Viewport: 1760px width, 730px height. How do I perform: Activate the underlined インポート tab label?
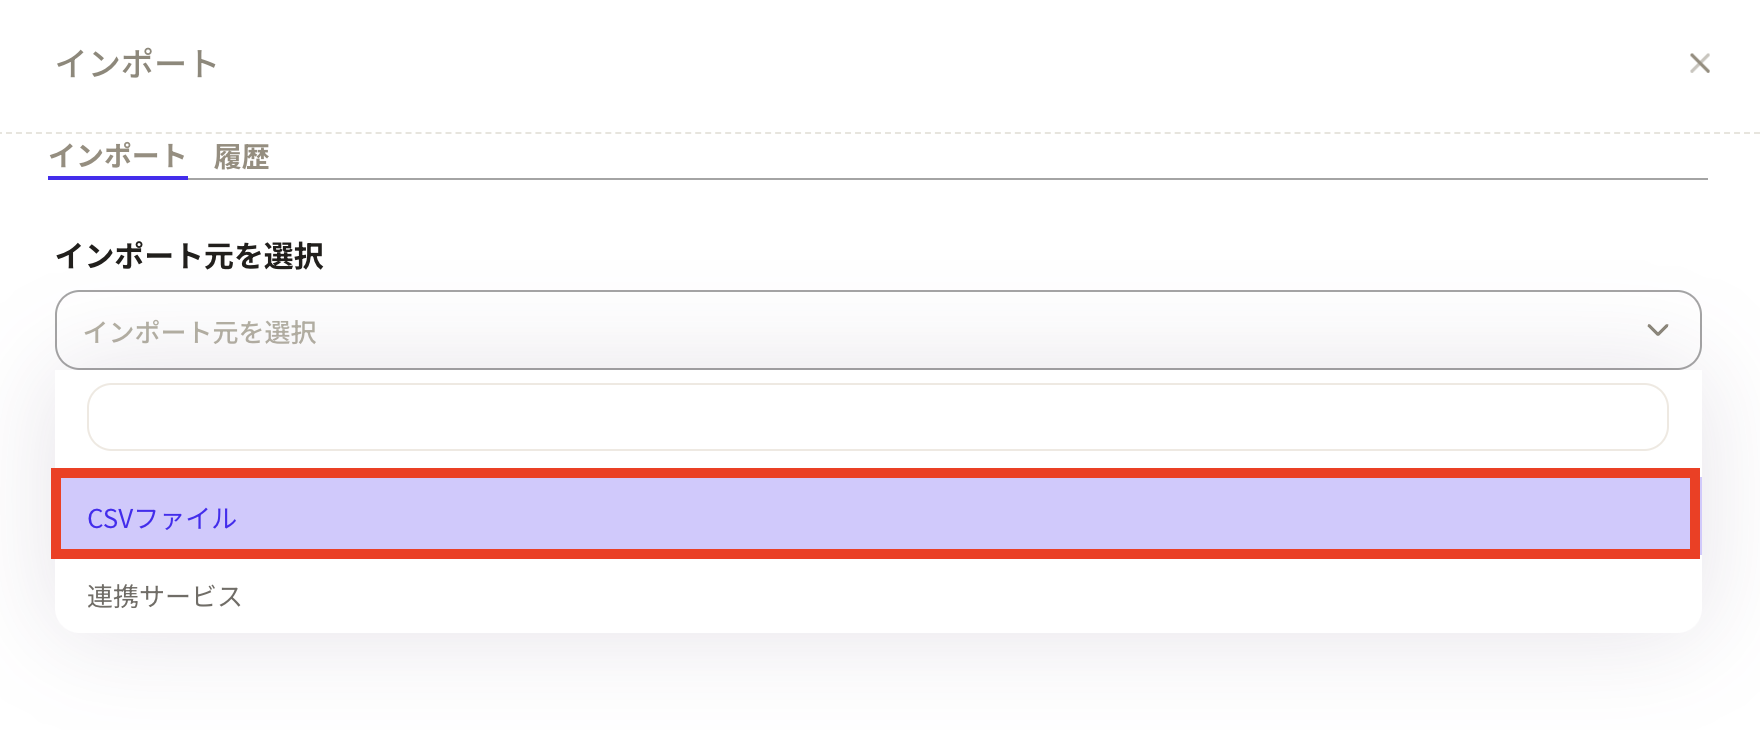click(118, 156)
